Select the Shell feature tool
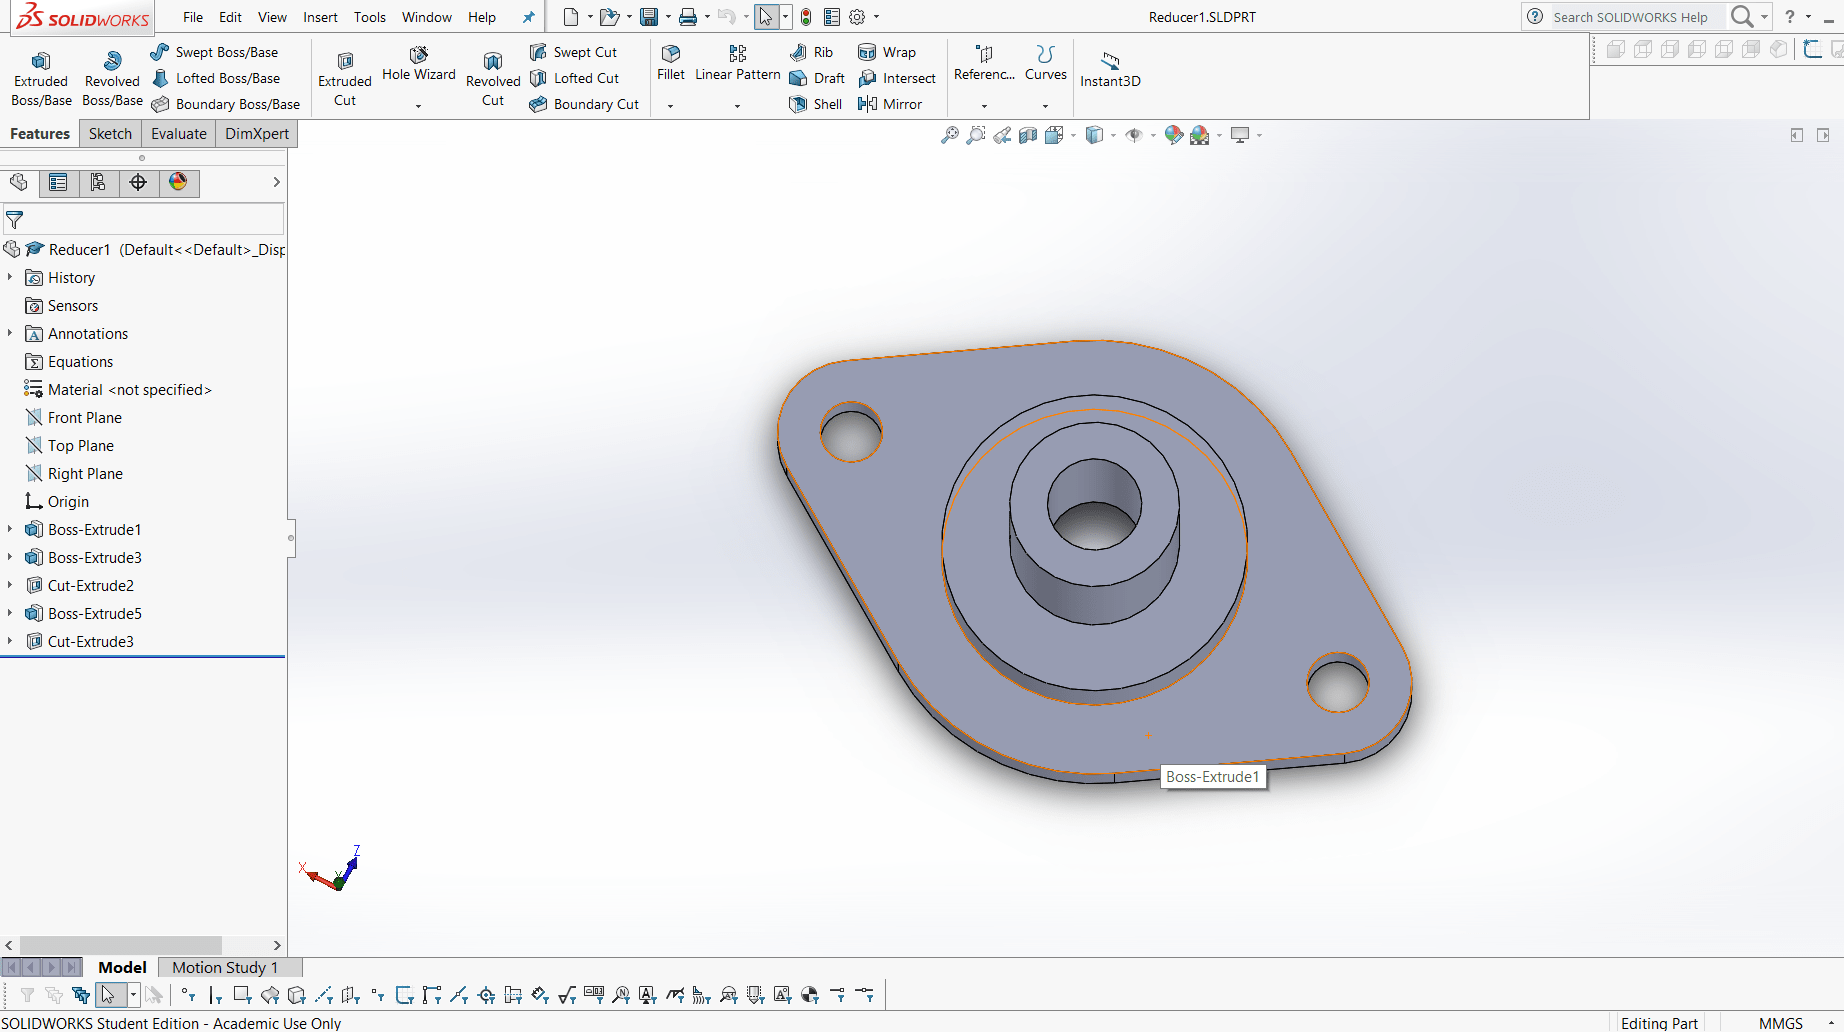This screenshot has width=1844, height=1032. pyautogui.click(x=816, y=104)
